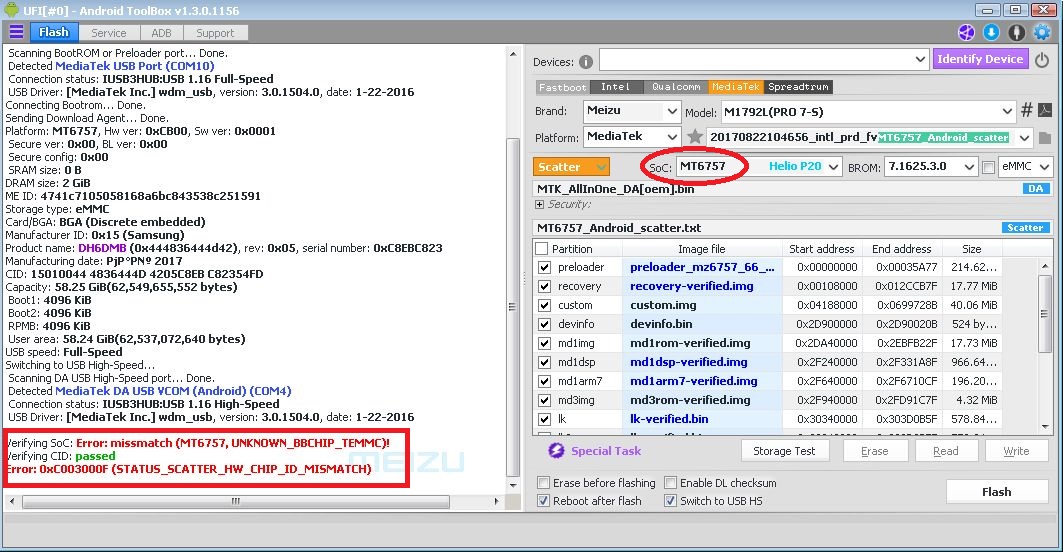Browse firmware with the folder icon
The image size is (1063, 552).
click(1045, 138)
